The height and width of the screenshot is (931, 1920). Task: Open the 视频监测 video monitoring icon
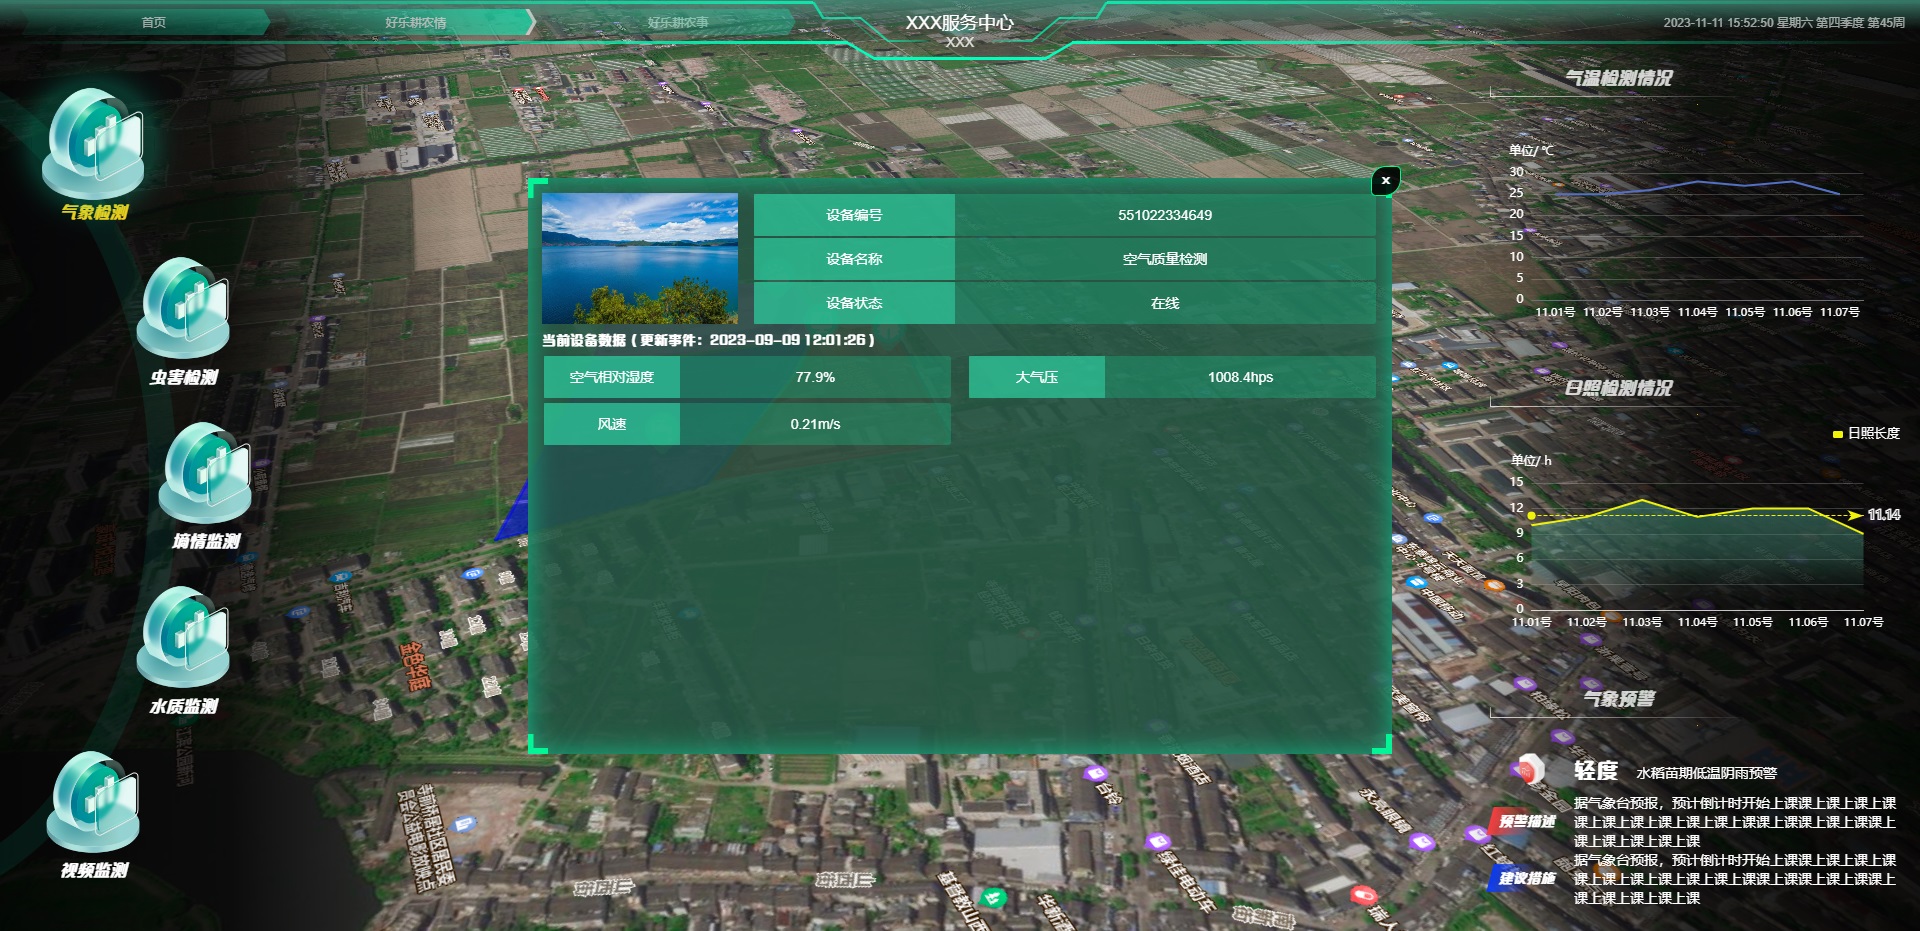pos(94,802)
